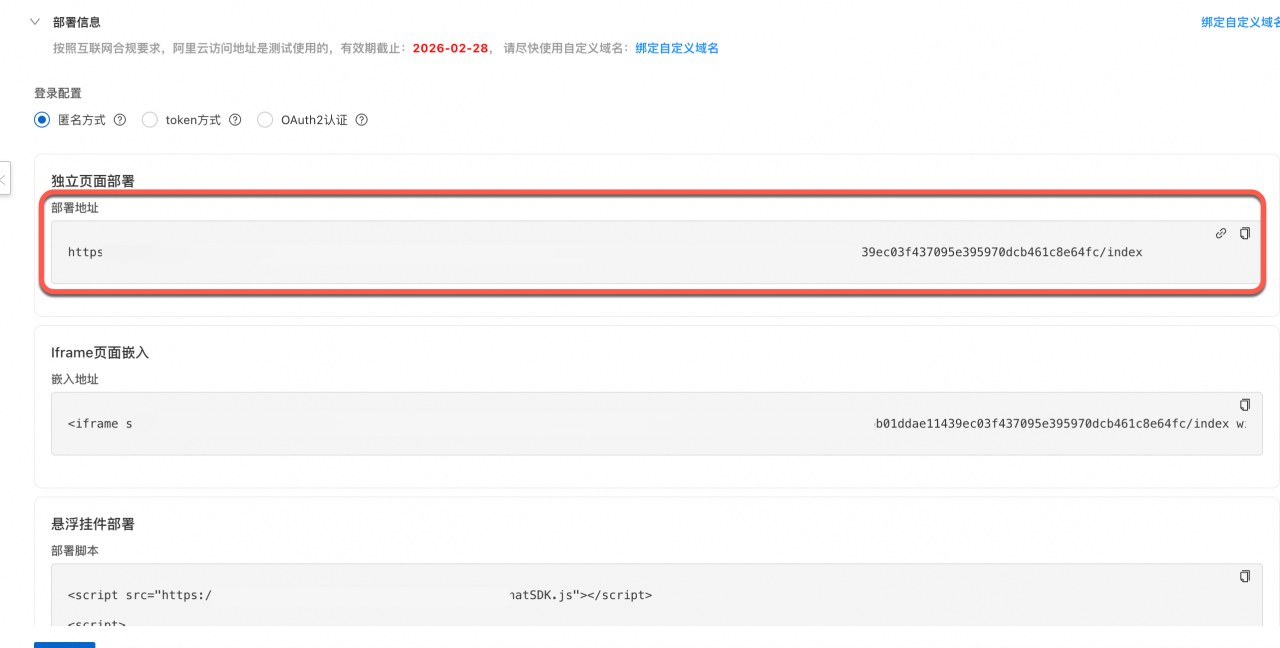The height and width of the screenshot is (648, 1280).
Task: Expand the collapsed left side panel handle
Action: point(4,180)
